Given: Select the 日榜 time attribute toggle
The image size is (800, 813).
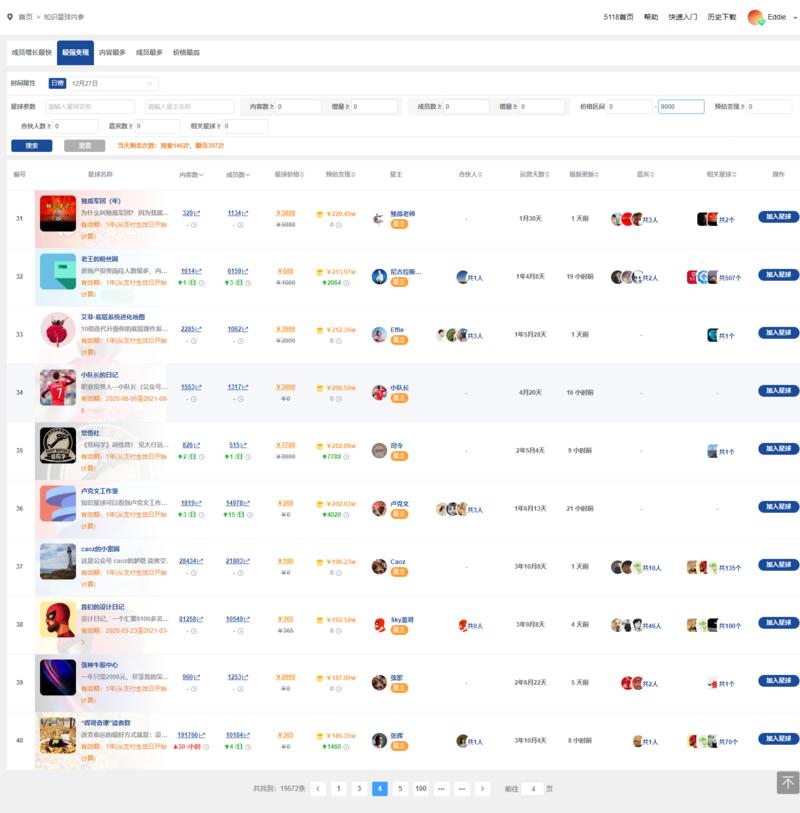Looking at the screenshot, I should (x=57, y=83).
